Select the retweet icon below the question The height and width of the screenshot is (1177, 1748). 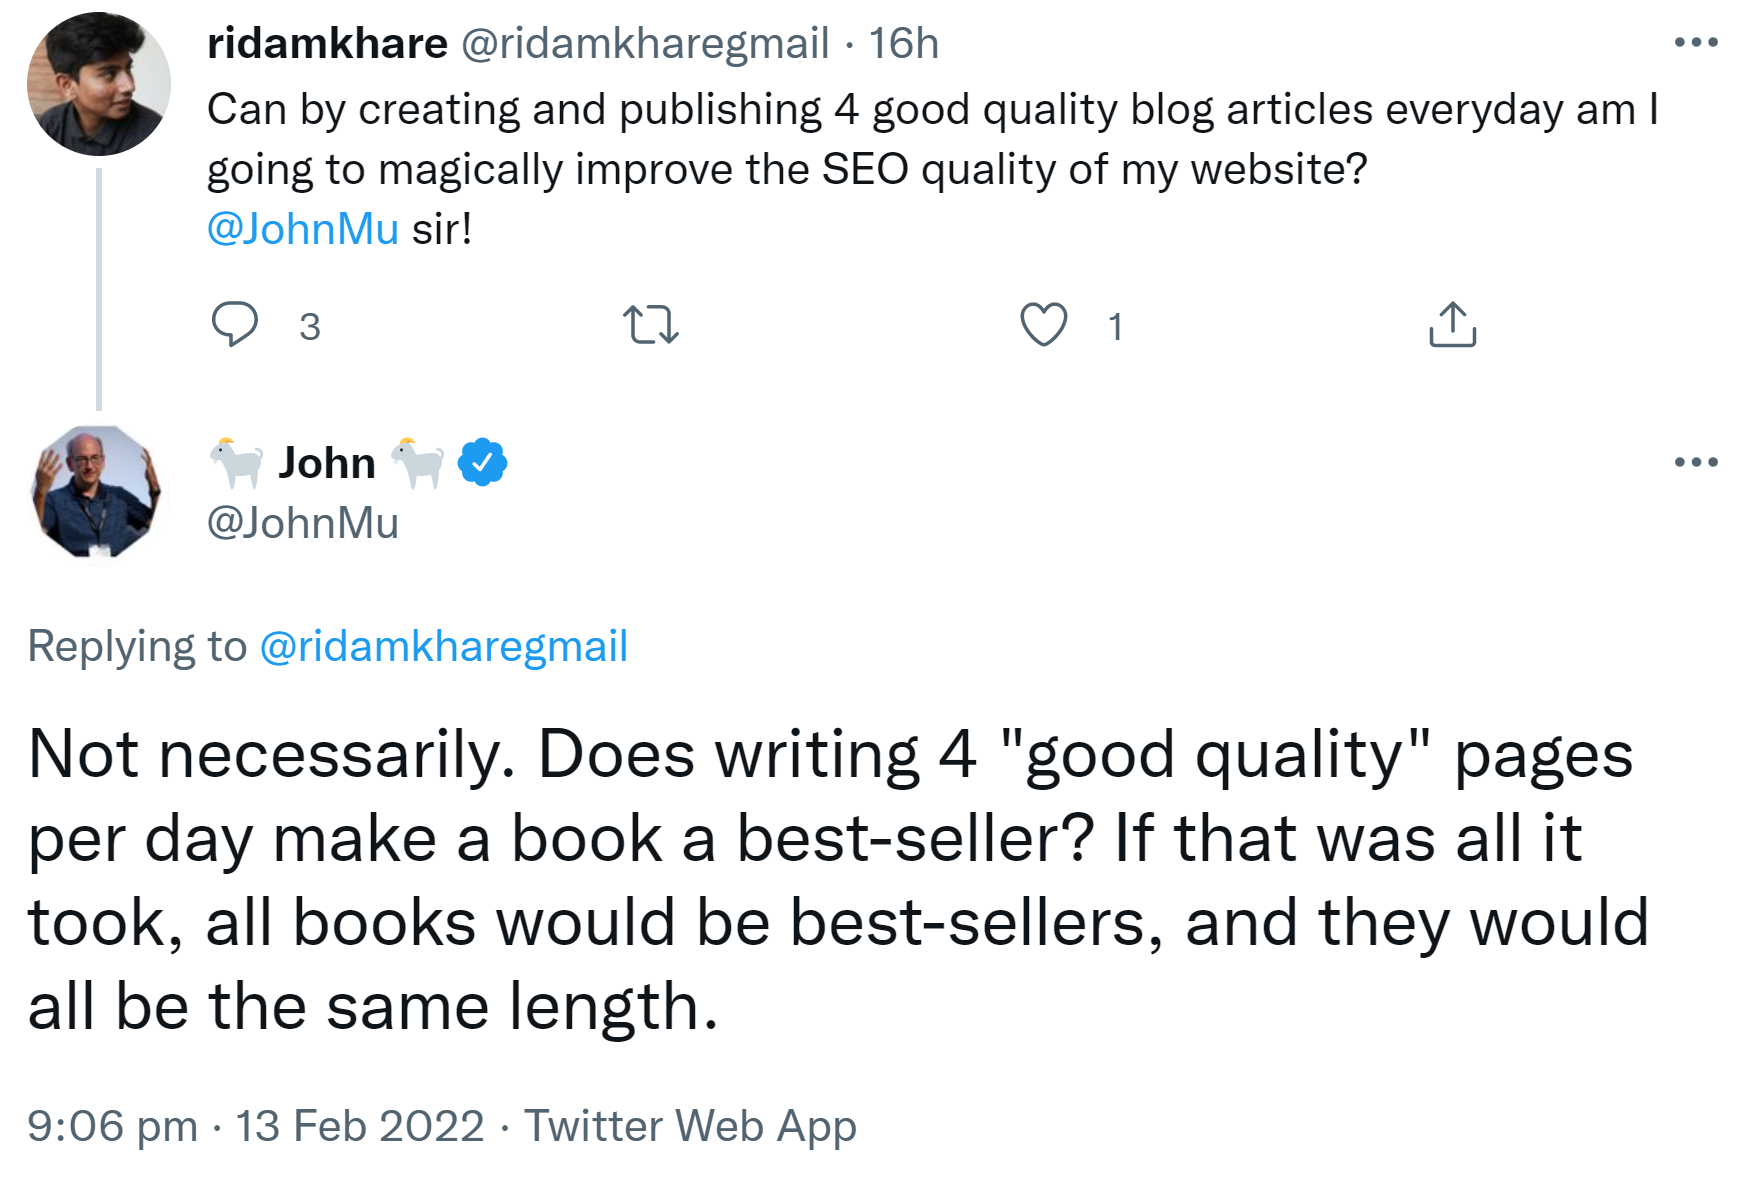(x=655, y=323)
